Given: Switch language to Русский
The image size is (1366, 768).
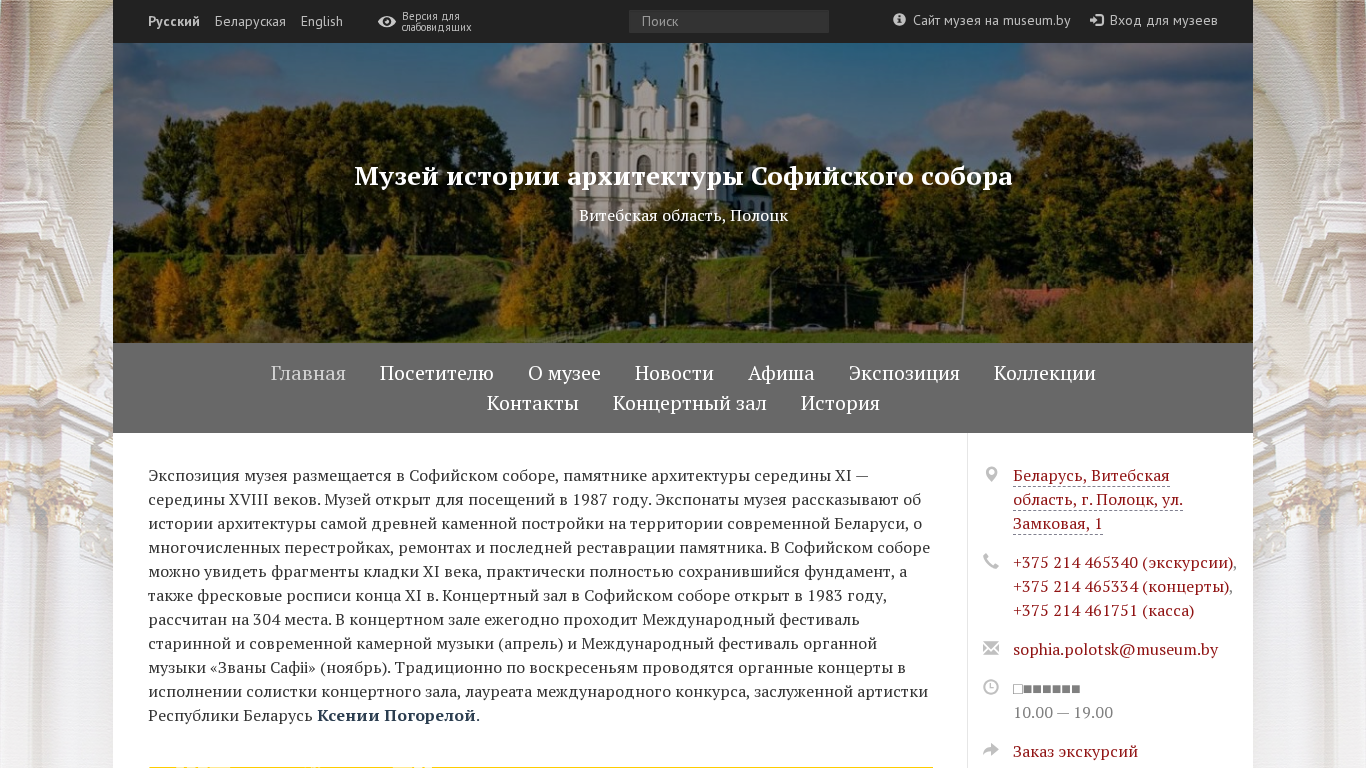Looking at the screenshot, I should tap(174, 21).
